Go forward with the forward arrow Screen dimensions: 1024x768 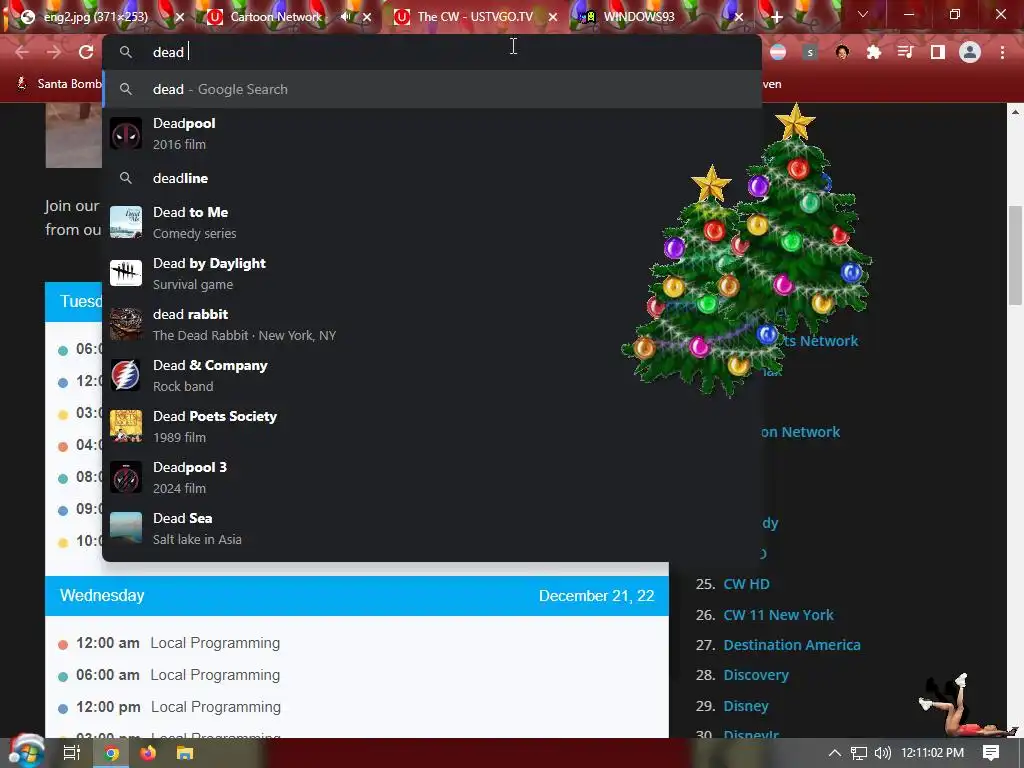coord(54,52)
